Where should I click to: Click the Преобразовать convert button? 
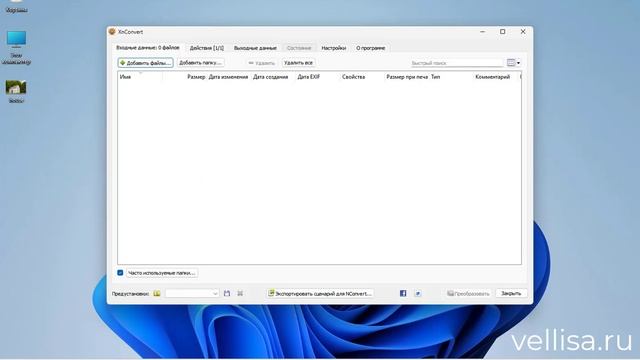(x=468, y=293)
